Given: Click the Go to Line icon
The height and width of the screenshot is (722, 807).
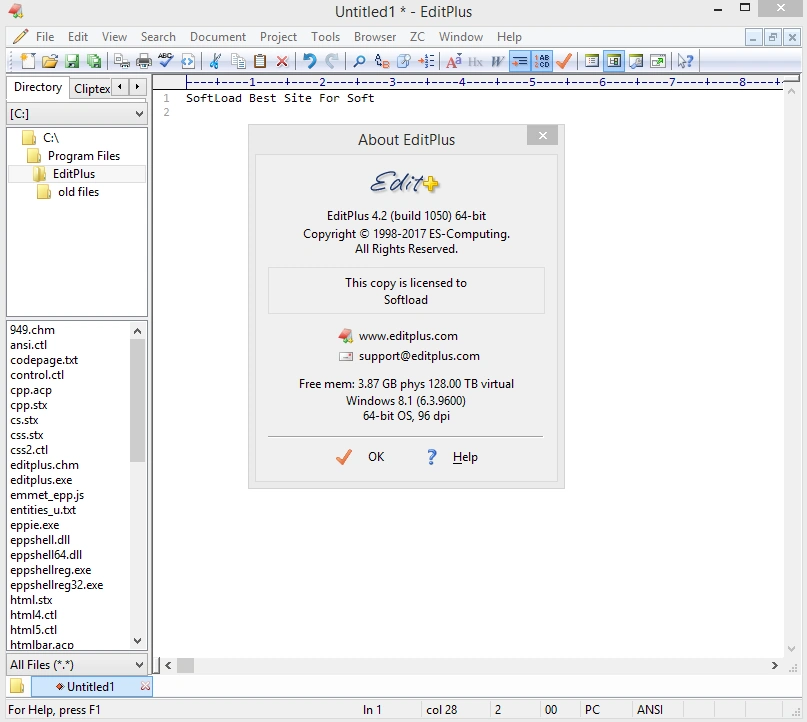Looking at the screenshot, I should tap(426, 61).
